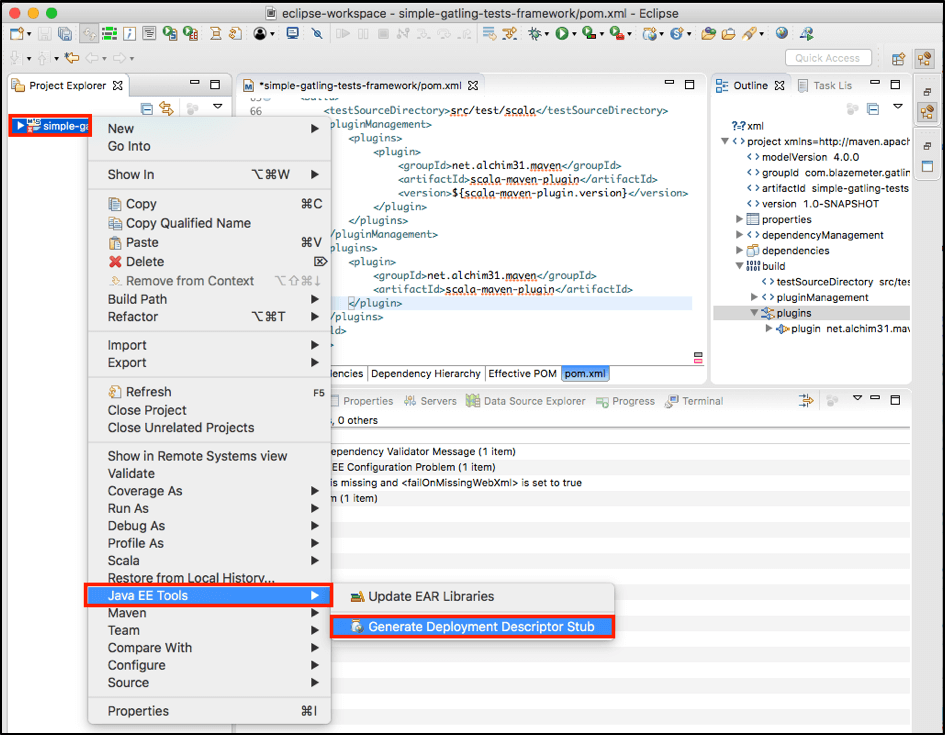This screenshot has height=735, width=945.
Task: Toggle the highlighted arrows toolbar button
Action: 89,34
